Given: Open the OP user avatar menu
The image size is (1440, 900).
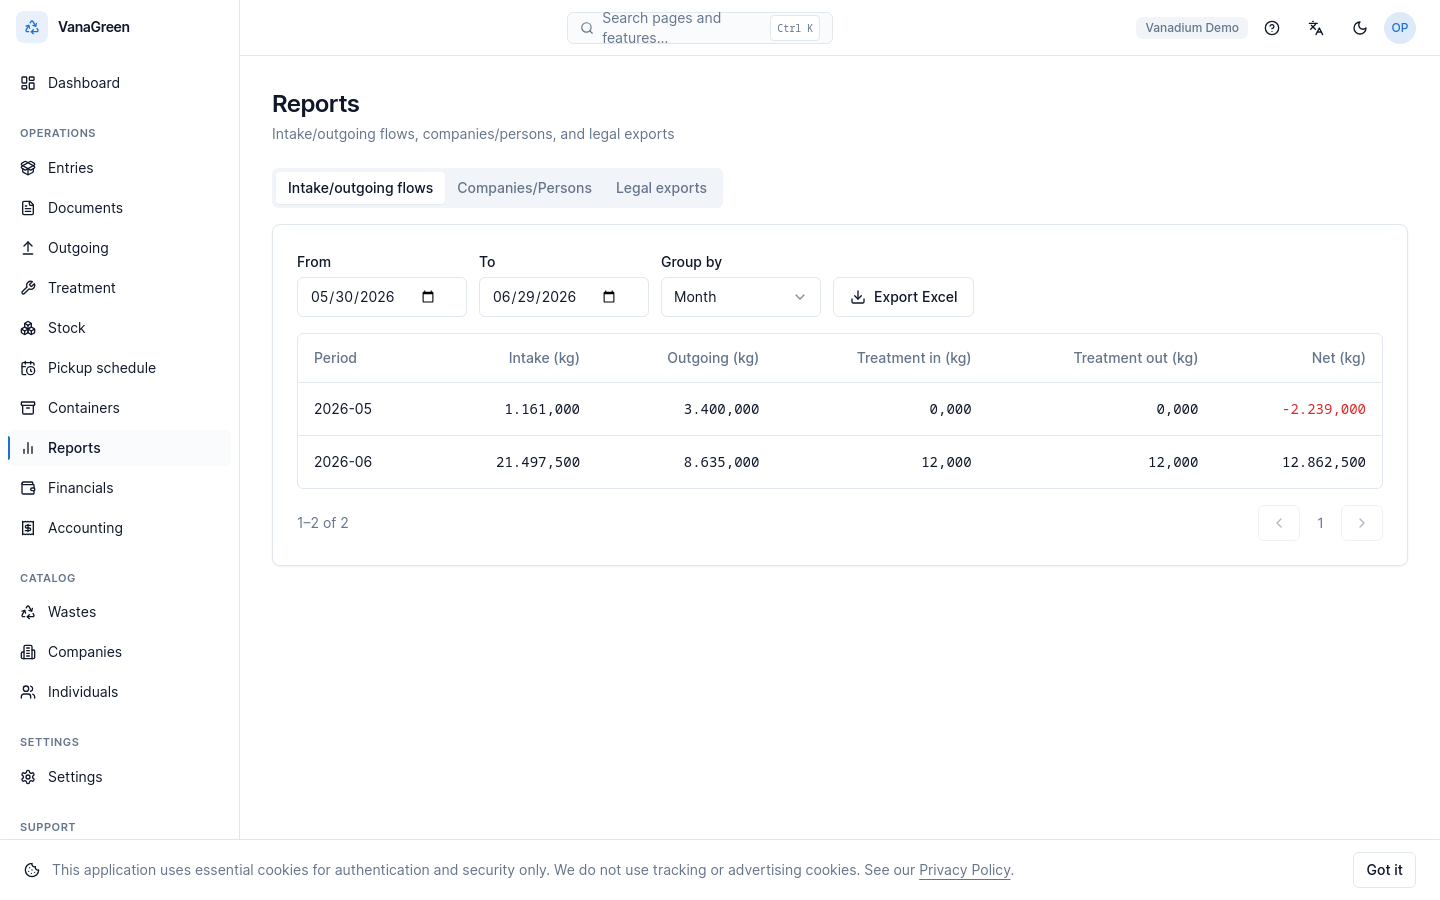Looking at the screenshot, I should [x=1400, y=28].
